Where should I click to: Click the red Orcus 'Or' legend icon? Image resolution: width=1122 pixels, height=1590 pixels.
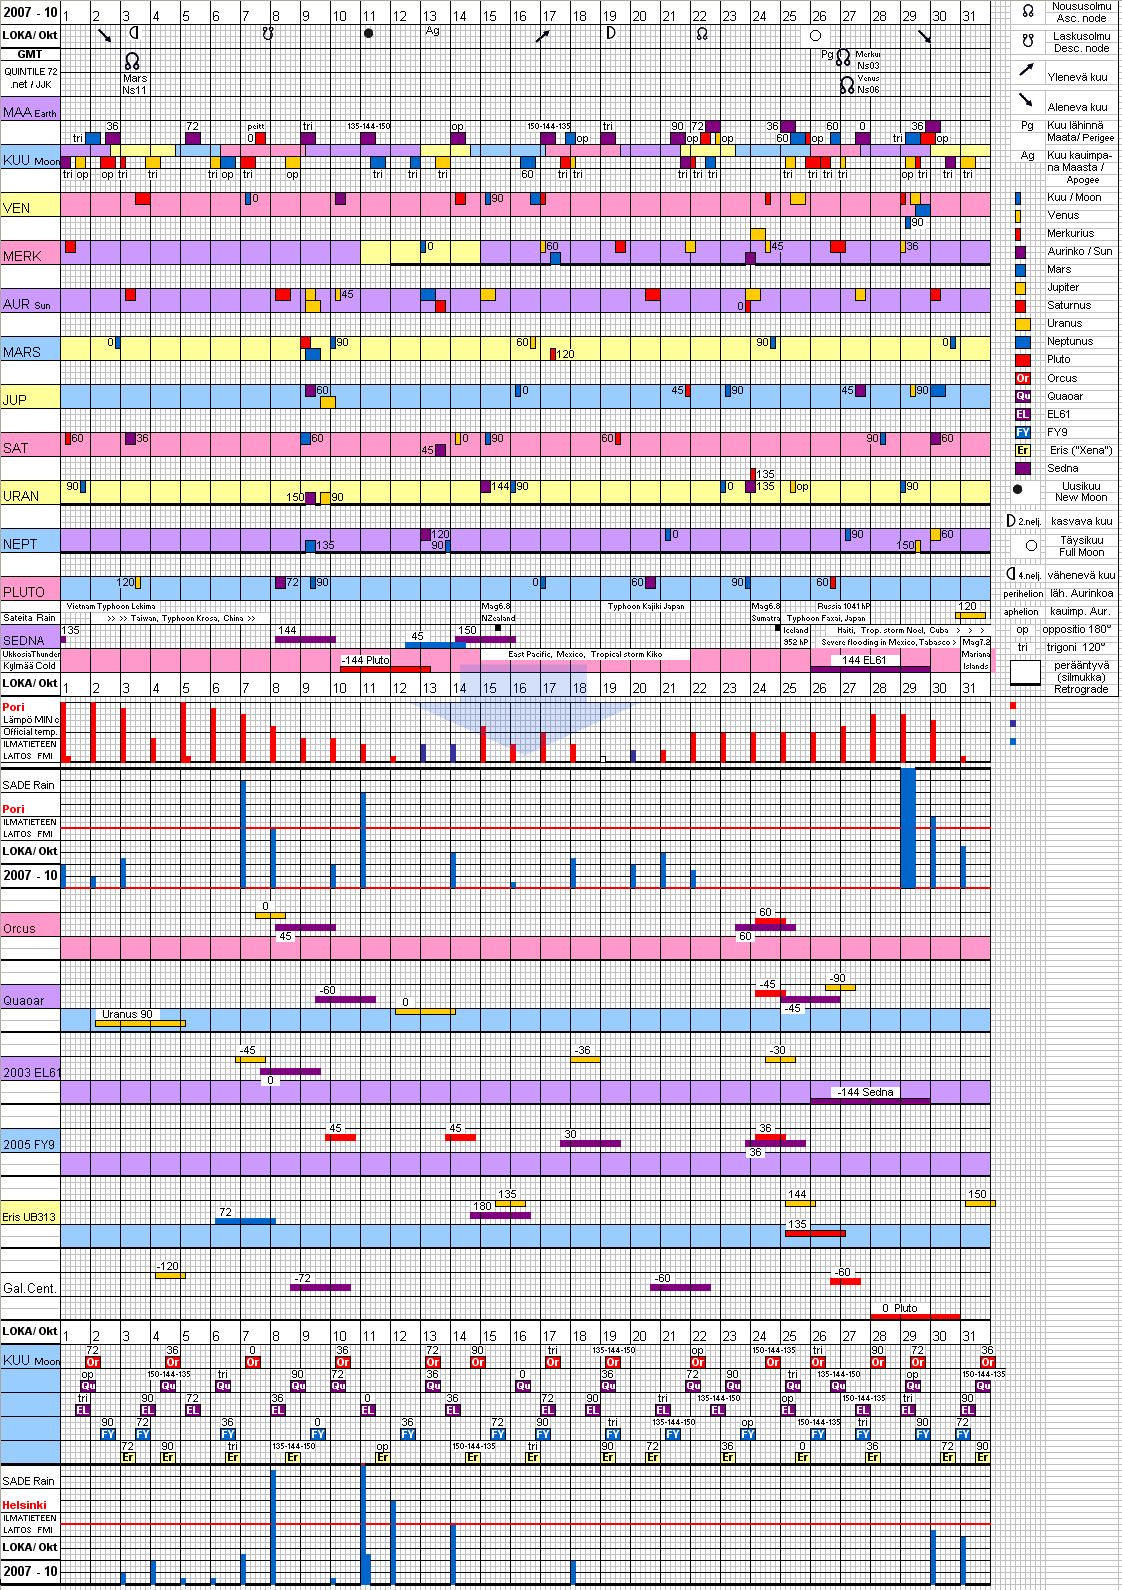point(1022,378)
